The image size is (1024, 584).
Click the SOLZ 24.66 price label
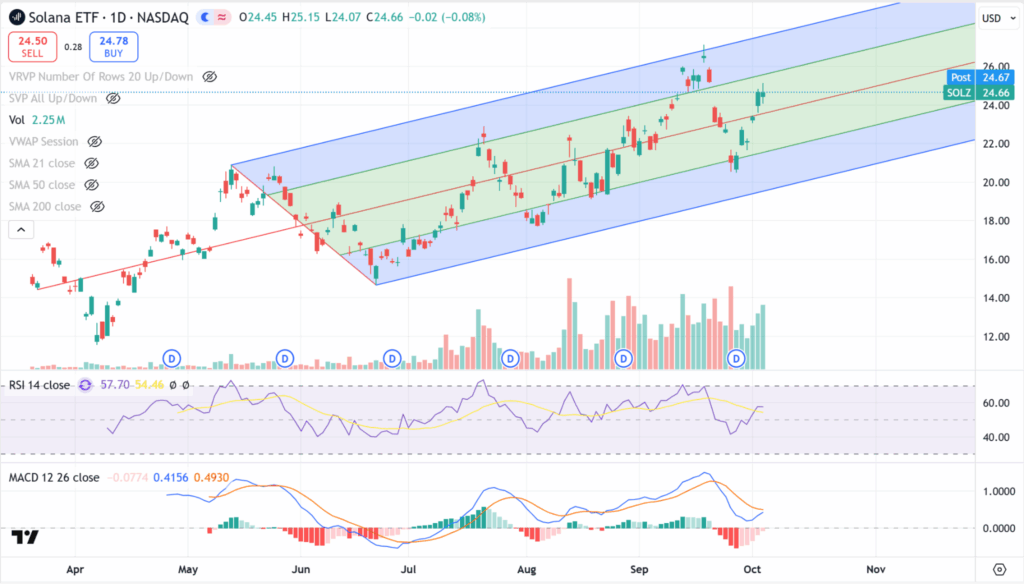(x=979, y=93)
